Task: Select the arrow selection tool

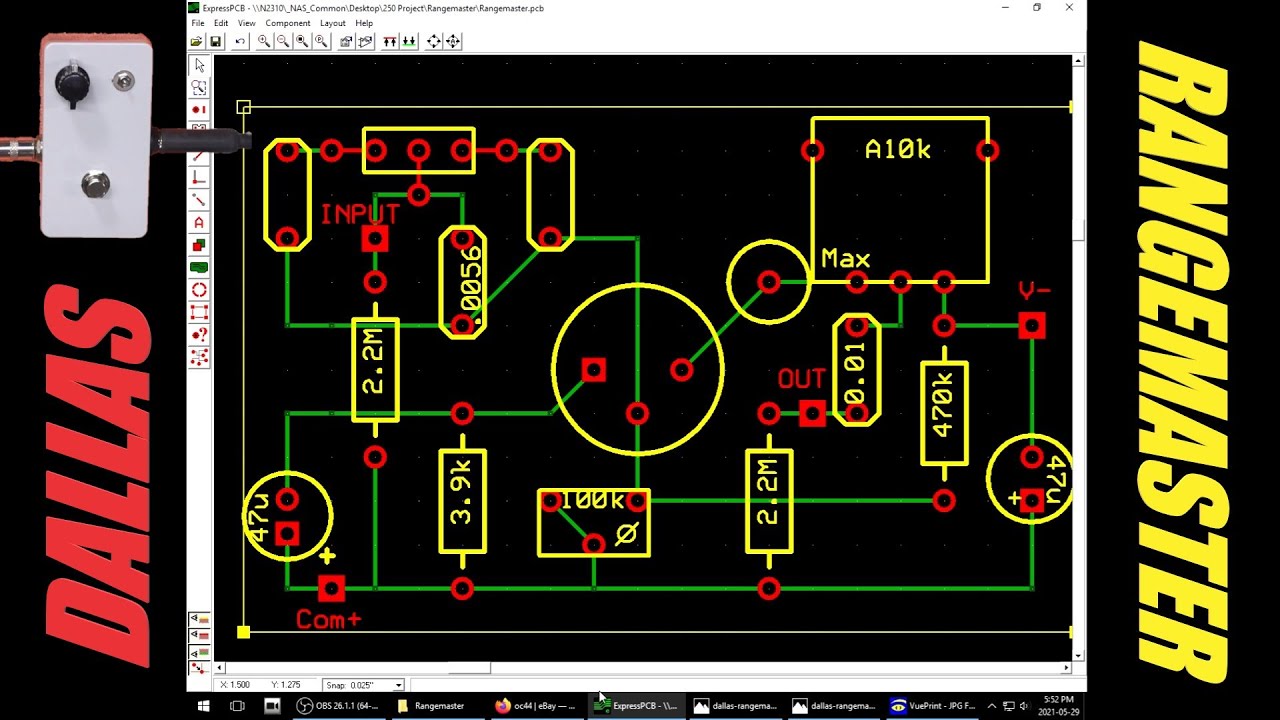Action: pos(199,64)
